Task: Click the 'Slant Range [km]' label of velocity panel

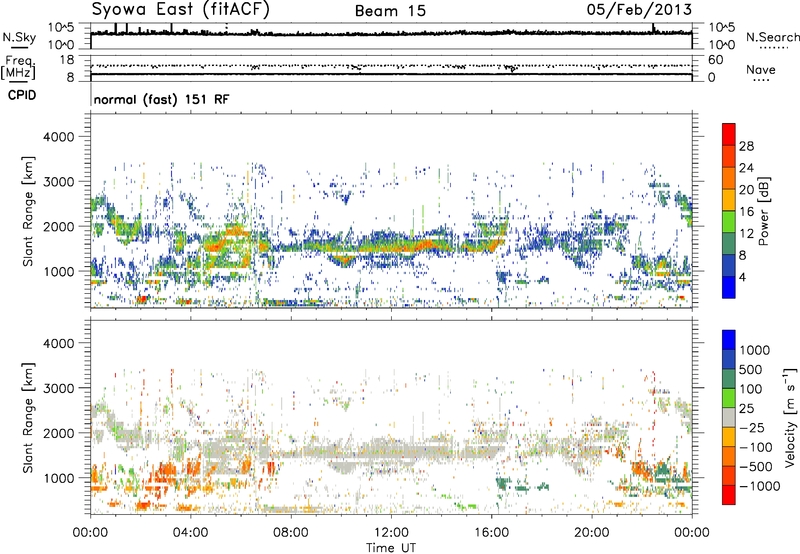Action: [28, 418]
